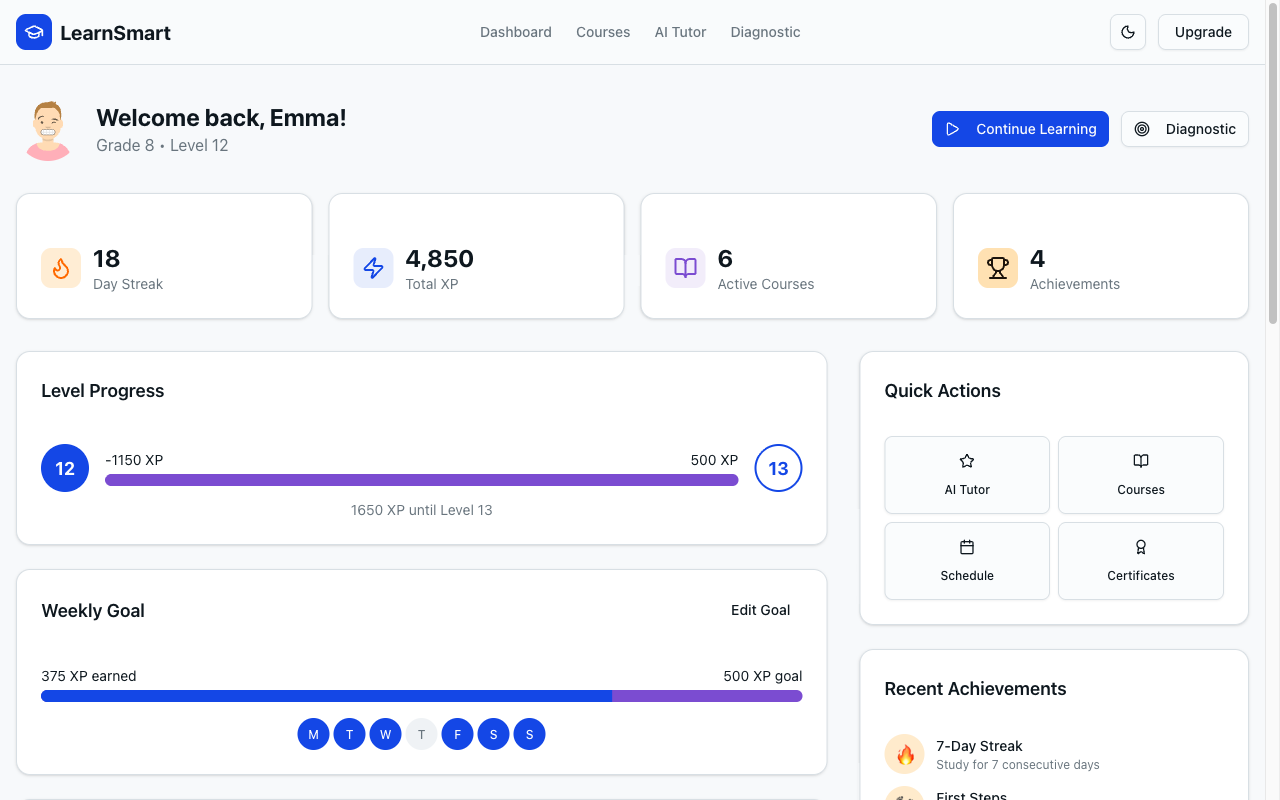Open Certificates from Quick Actions
Screen dimensions: 1280x800
[x=1140, y=561]
